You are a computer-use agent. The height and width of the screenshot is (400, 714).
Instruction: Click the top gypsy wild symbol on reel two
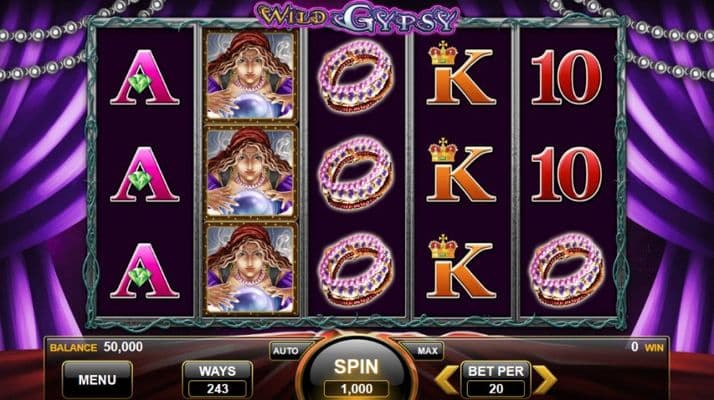pyautogui.click(x=250, y=76)
